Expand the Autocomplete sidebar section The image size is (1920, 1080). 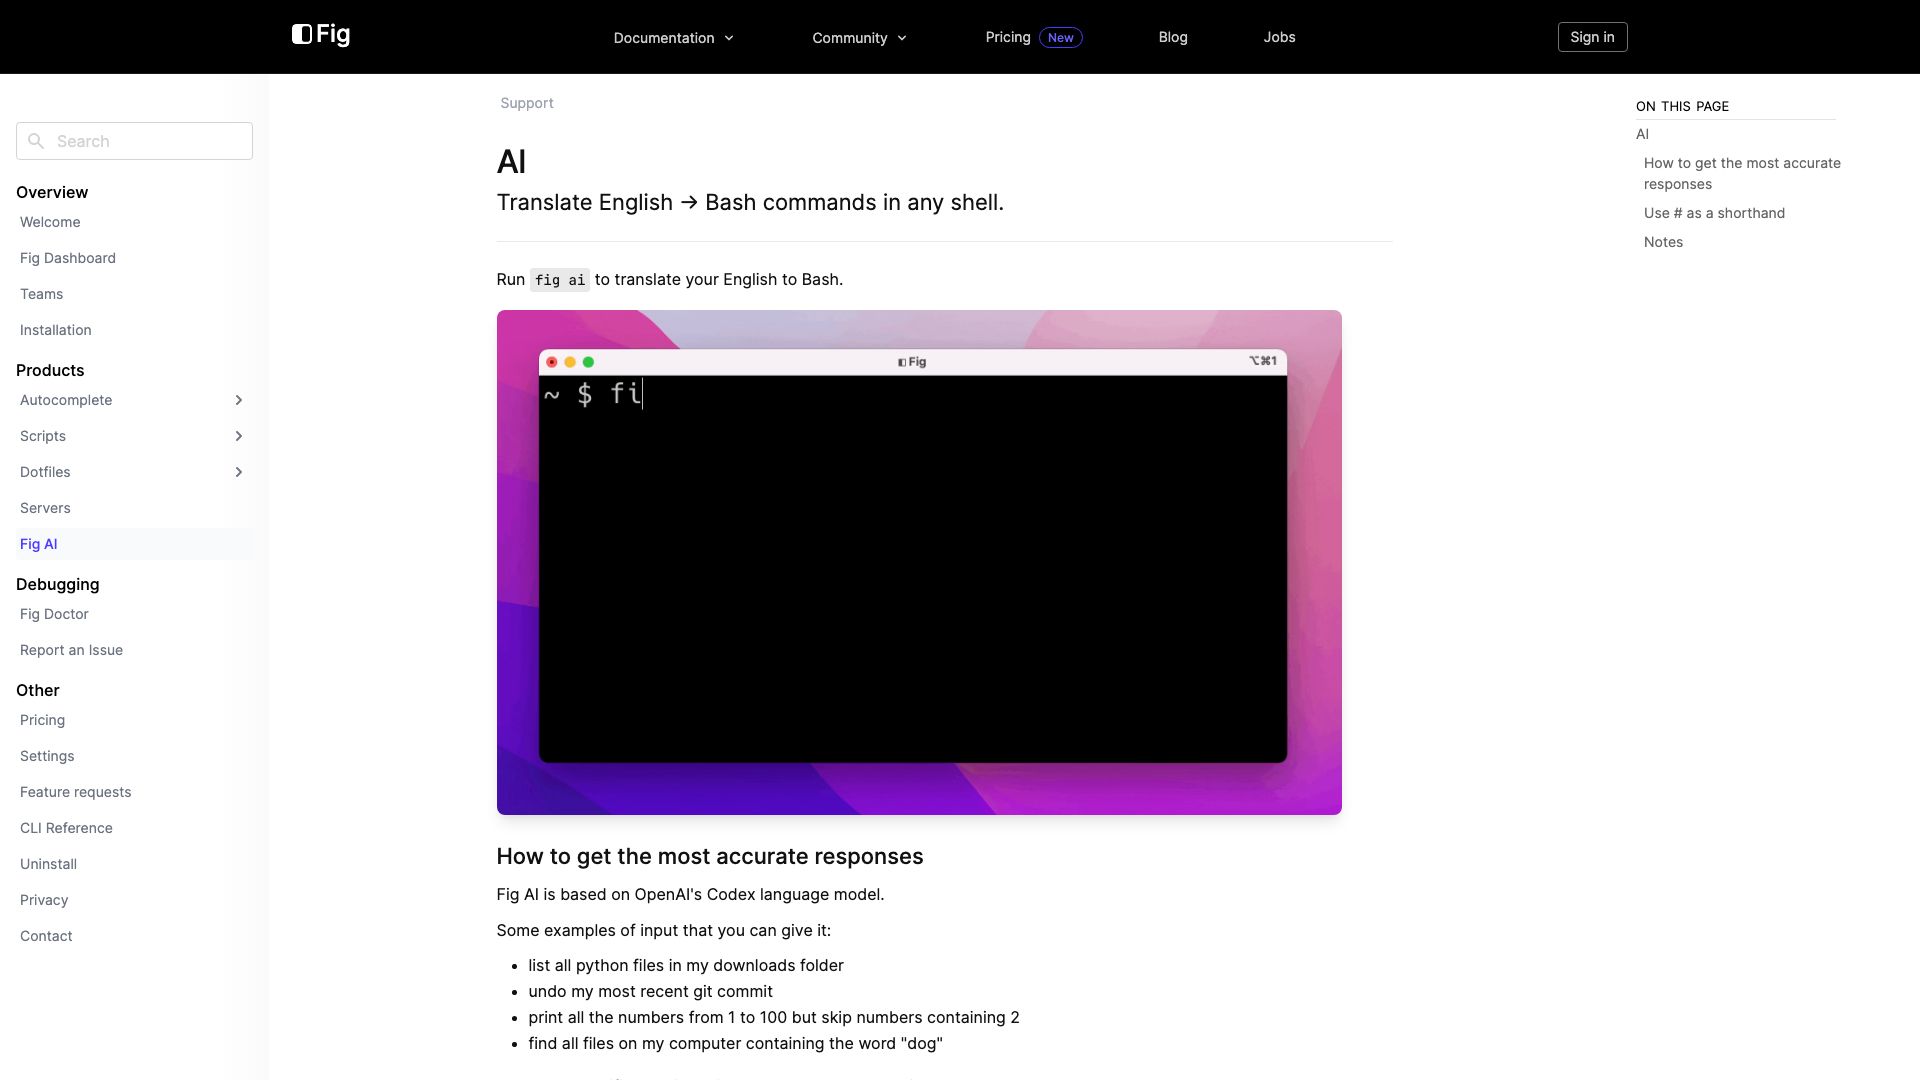click(x=238, y=400)
